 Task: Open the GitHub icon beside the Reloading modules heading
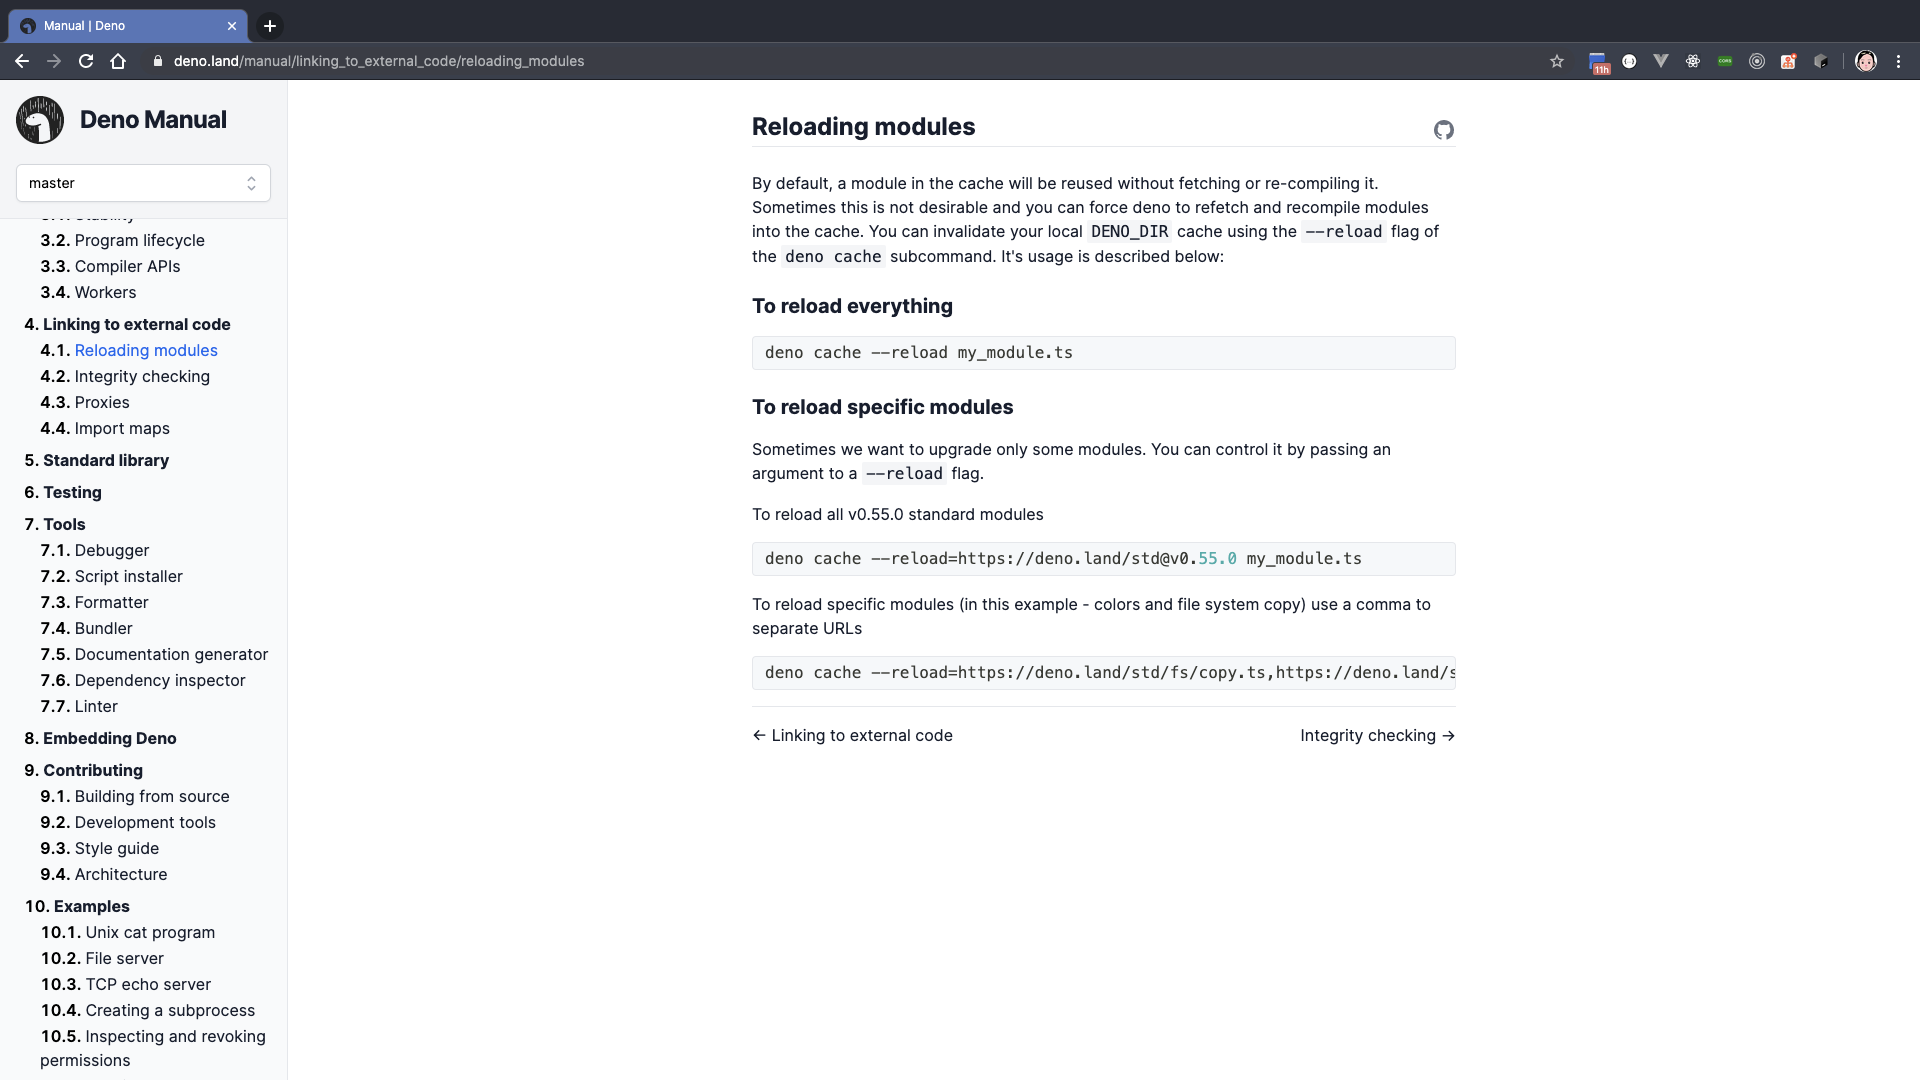pyautogui.click(x=1443, y=130)
